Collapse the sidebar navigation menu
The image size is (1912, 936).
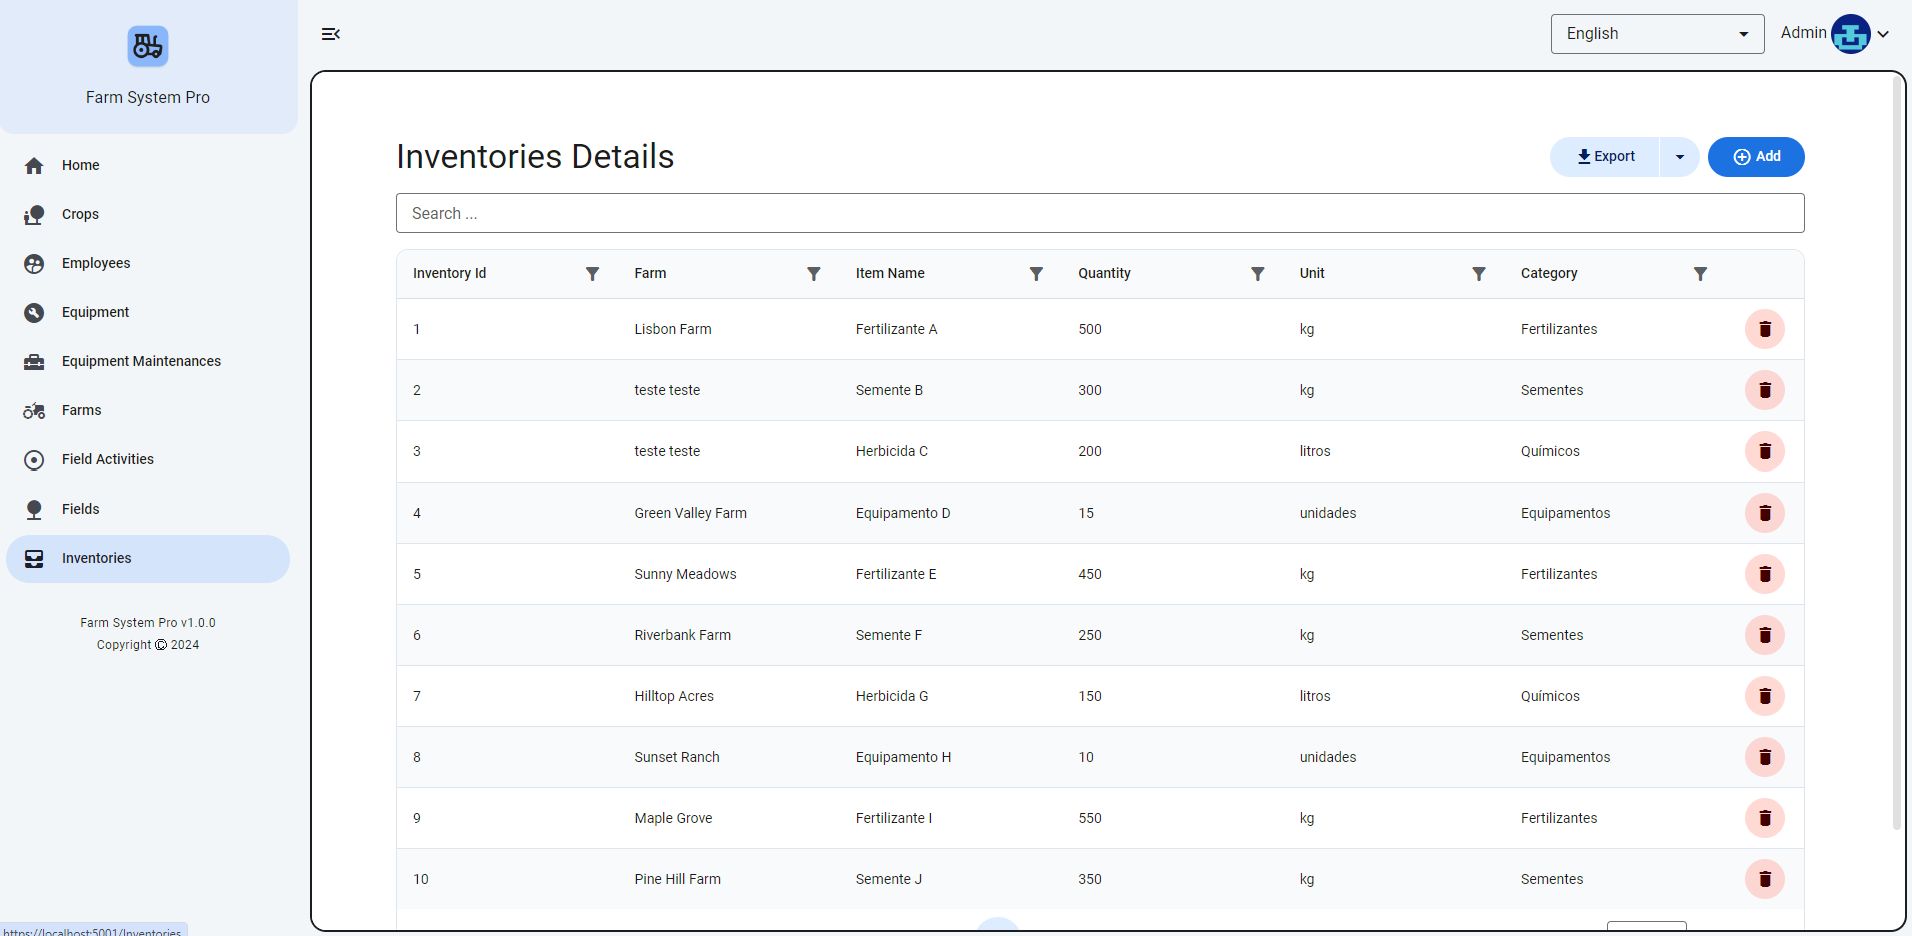point(331,34)
